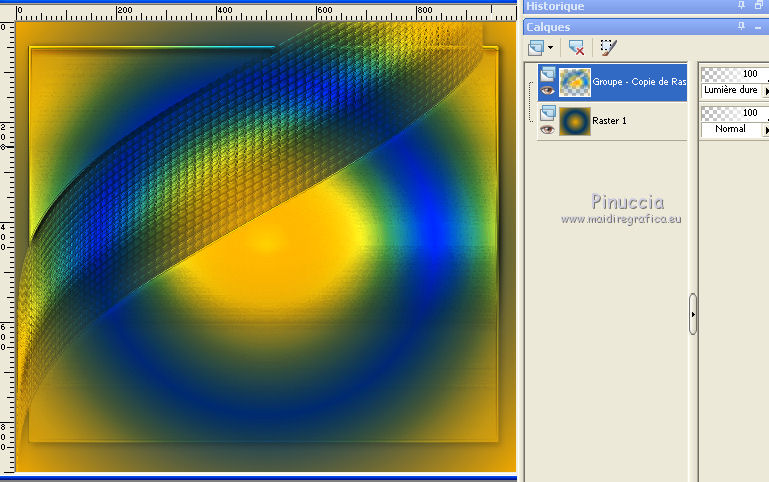Adjust the opacity slider of the Groupe layer
Image resolution: width=769 pixels, height=482 pixels.
(735, 74)
